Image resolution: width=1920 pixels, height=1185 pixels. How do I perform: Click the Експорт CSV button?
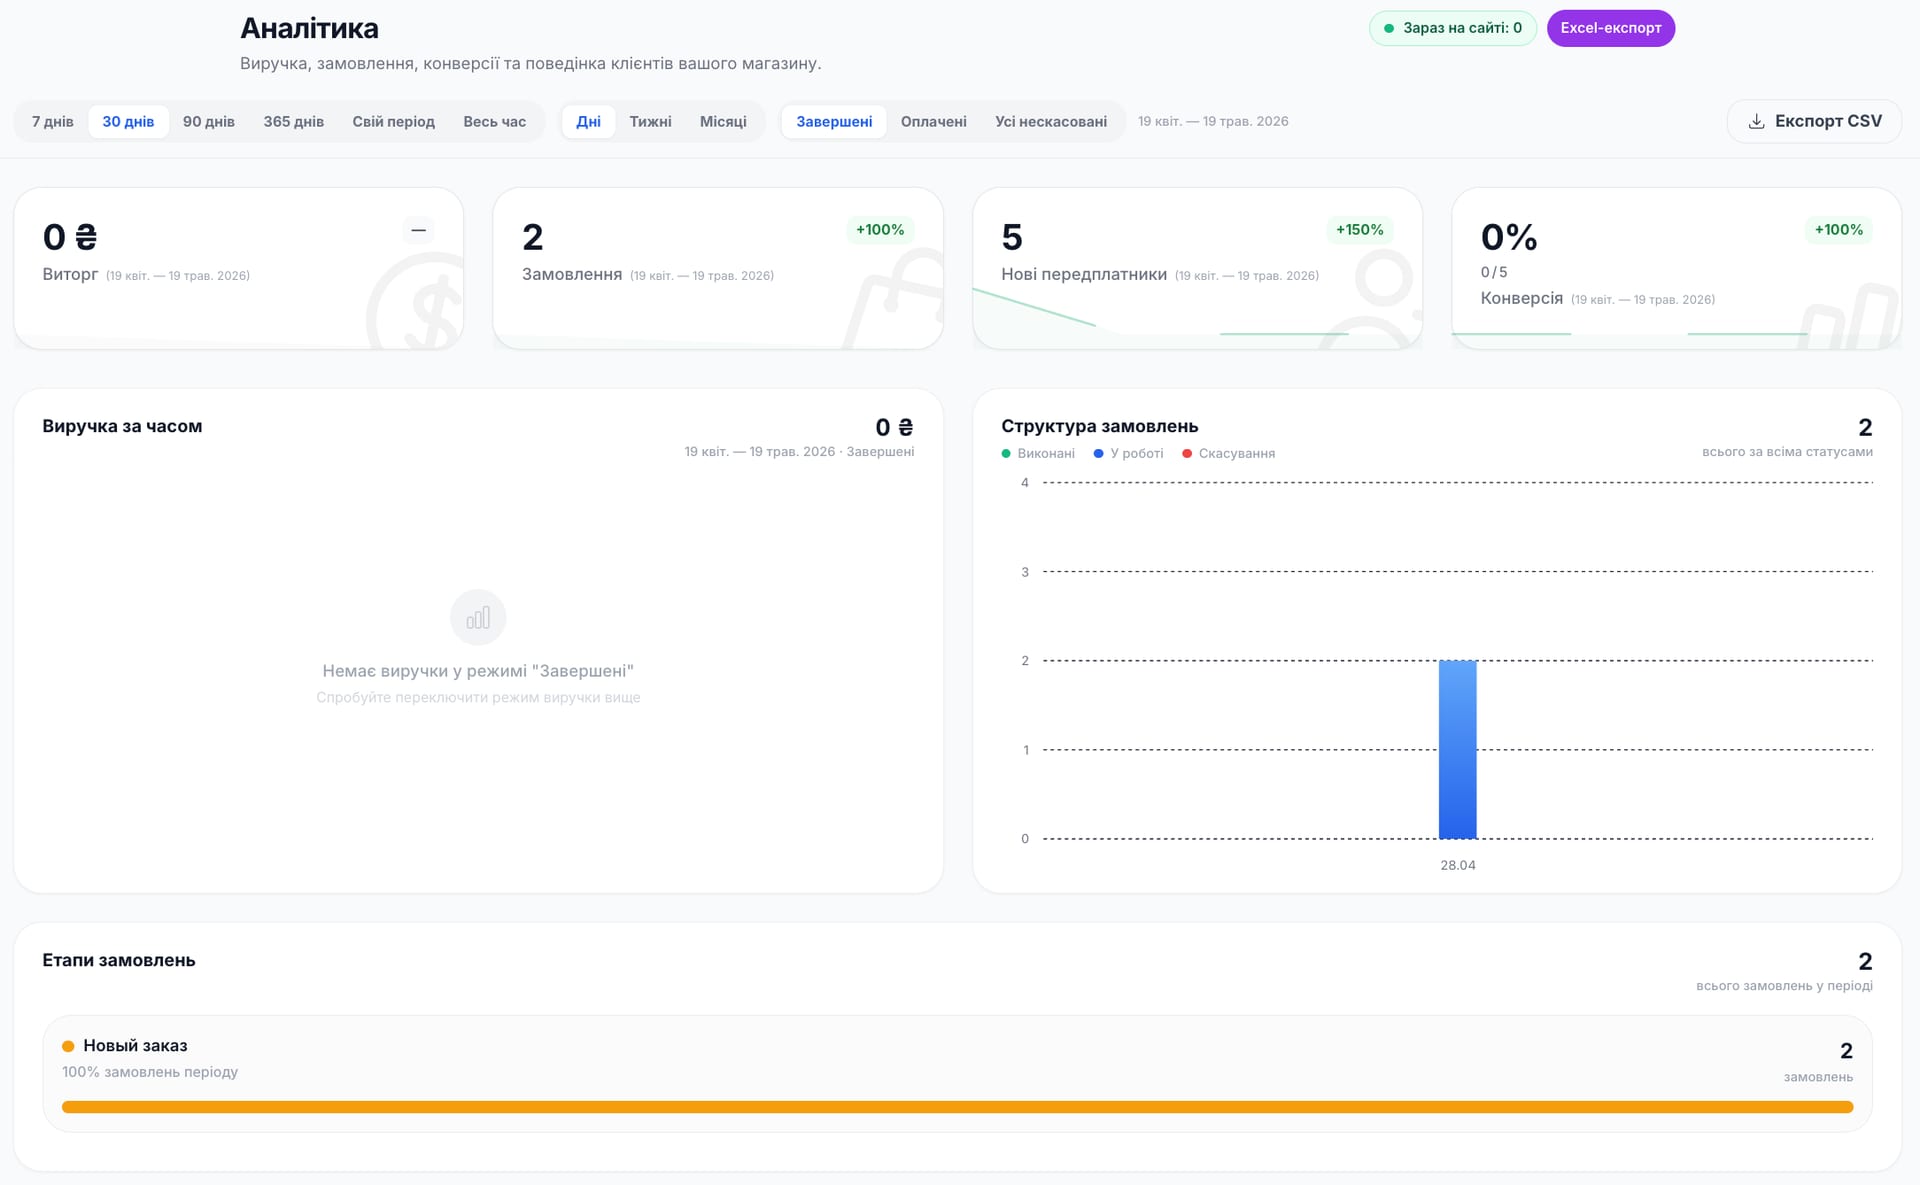coord(1814,121)
